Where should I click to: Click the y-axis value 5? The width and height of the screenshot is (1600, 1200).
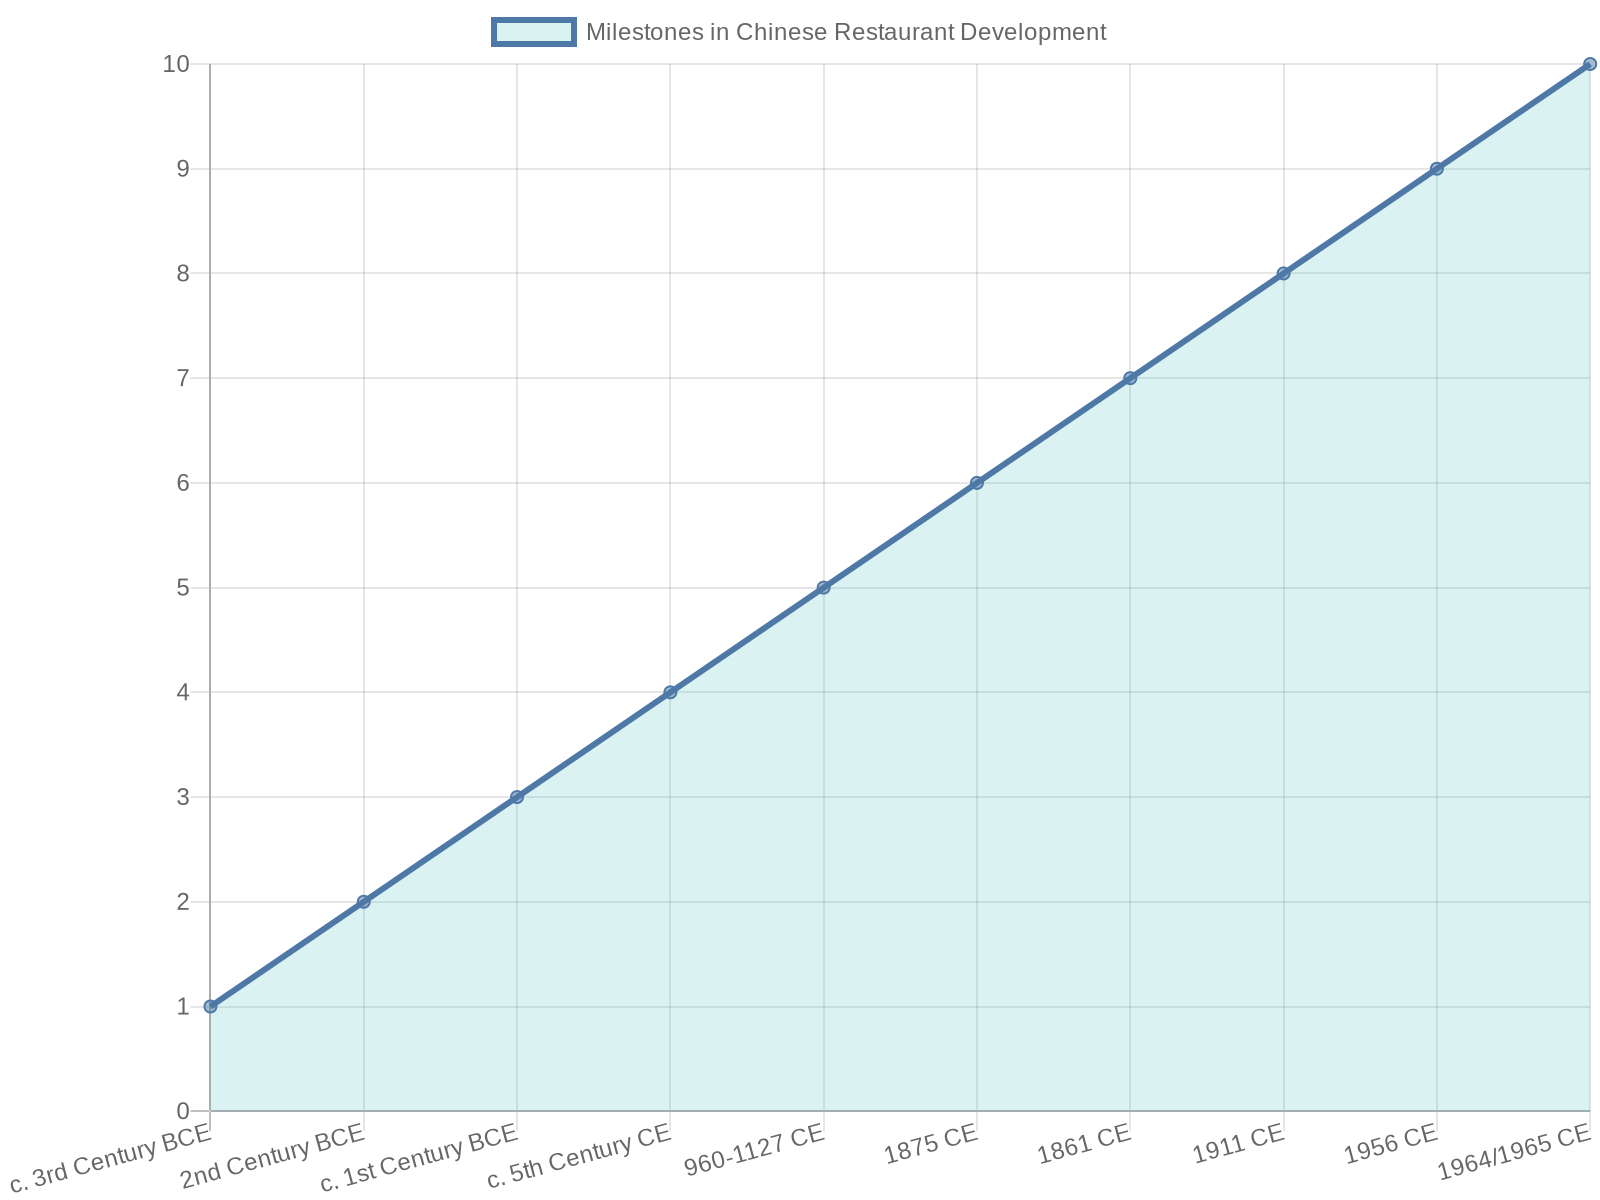183,588
